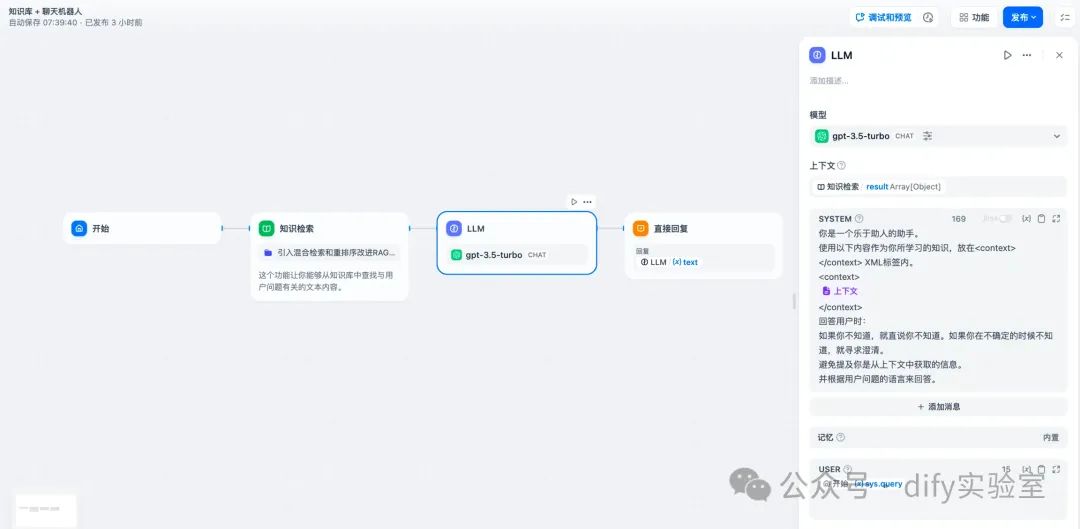Show help tooltip for 上下文
This screenshot has height=529, width=1080.
[x=842, y=165]
